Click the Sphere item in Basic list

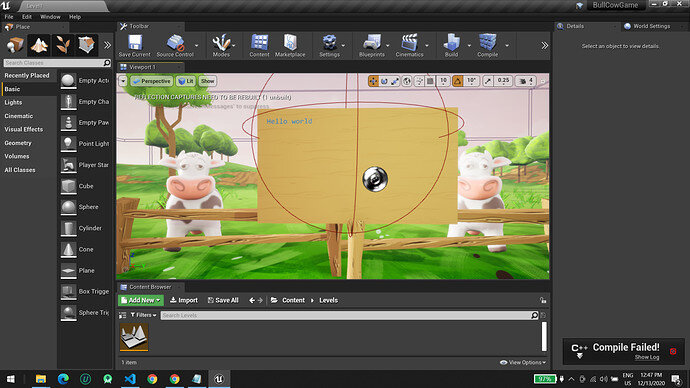(x=84, y=207)
